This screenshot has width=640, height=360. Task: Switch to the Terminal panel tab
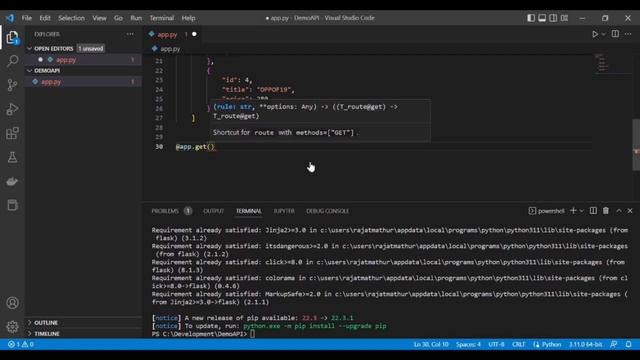click(249, 211)
